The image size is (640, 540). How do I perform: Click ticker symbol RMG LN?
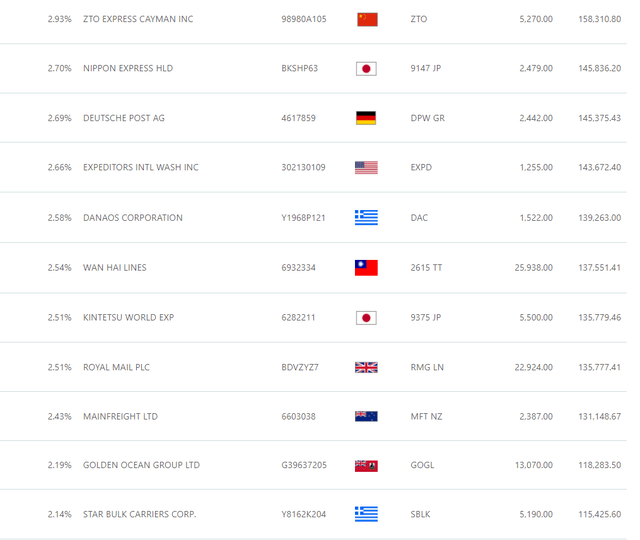(x=427, y=367)
